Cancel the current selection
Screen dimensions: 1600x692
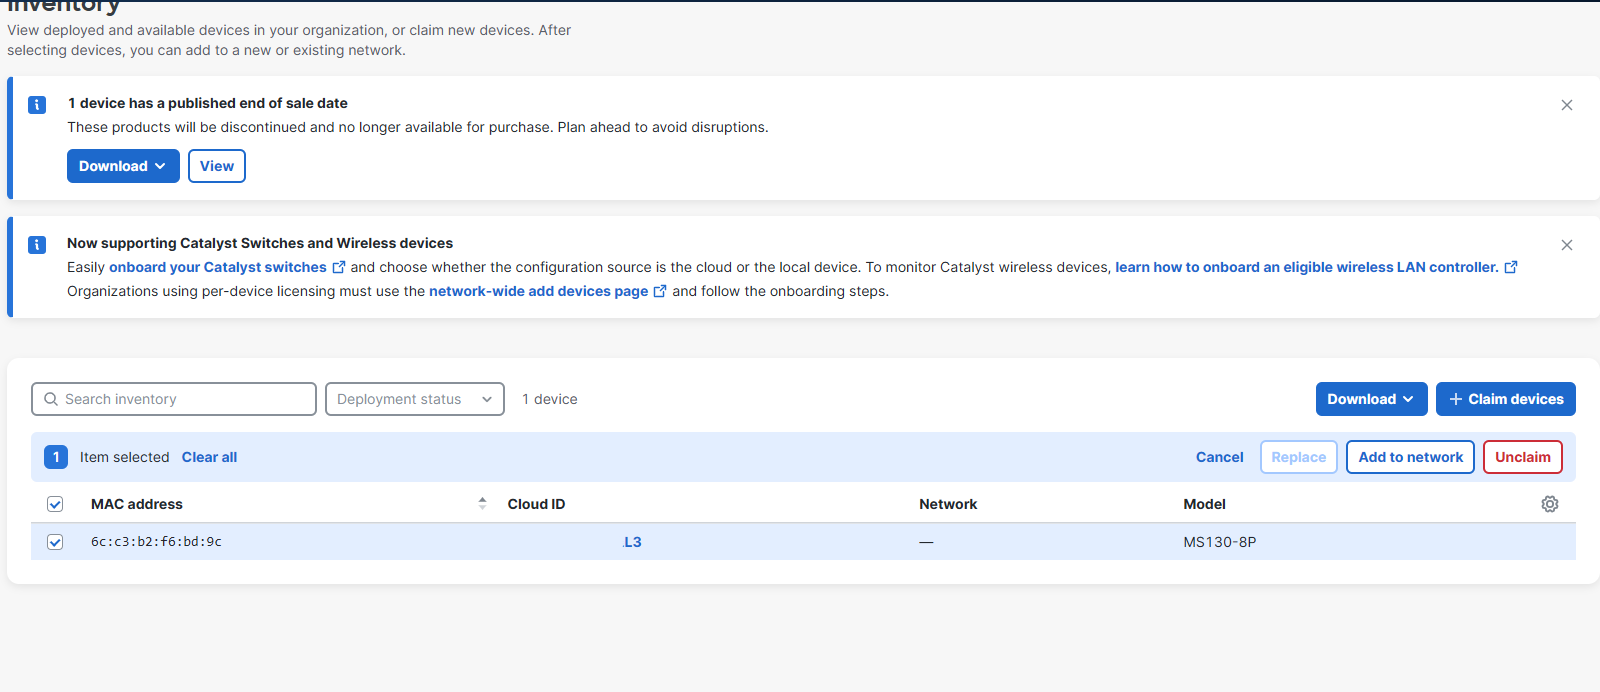coord(1220,457)
